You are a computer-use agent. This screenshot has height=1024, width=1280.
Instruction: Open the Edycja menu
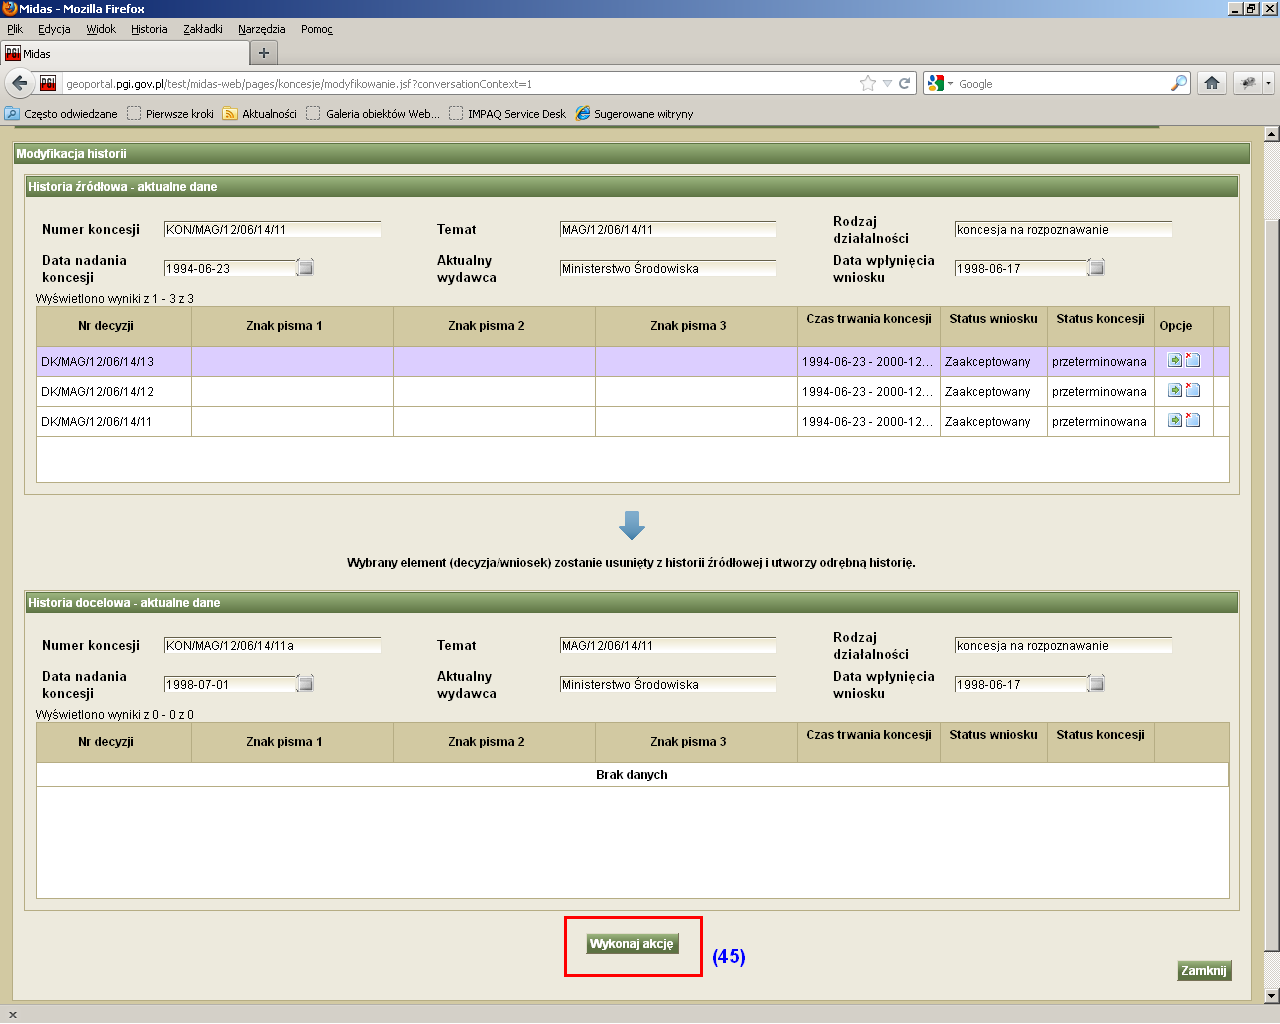[54, 29]
